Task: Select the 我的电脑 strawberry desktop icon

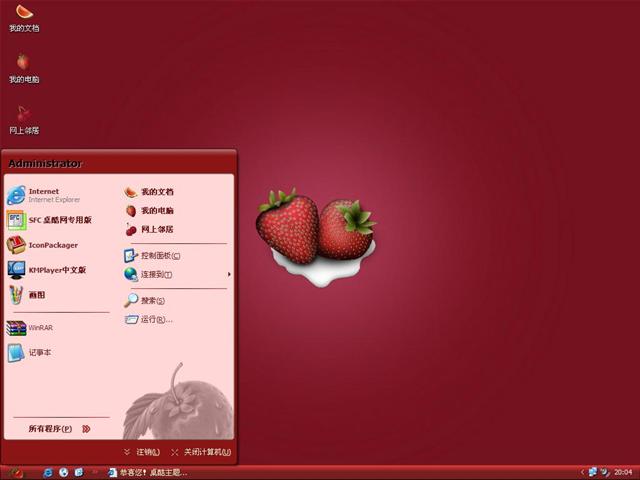Action: pyautogui.click(x=24, y=69)
